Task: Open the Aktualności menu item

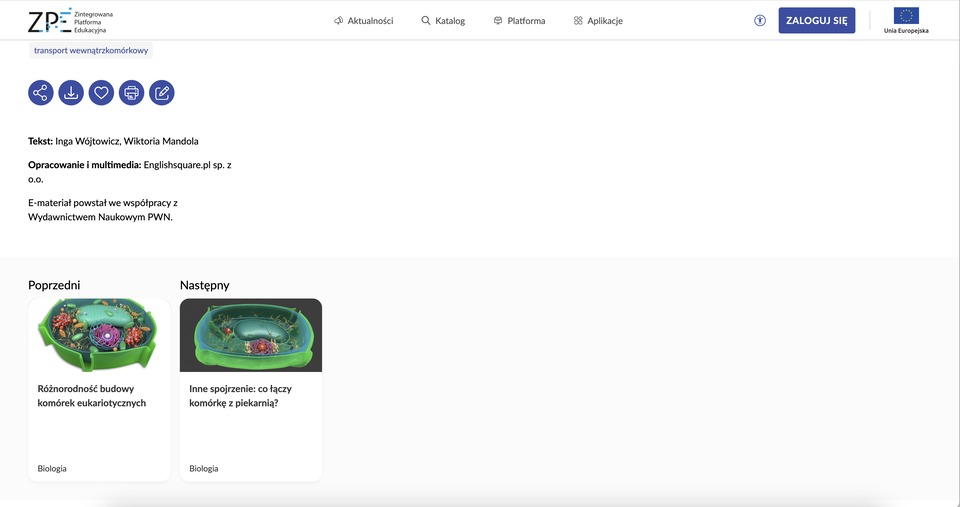Action: click(363, 21)
